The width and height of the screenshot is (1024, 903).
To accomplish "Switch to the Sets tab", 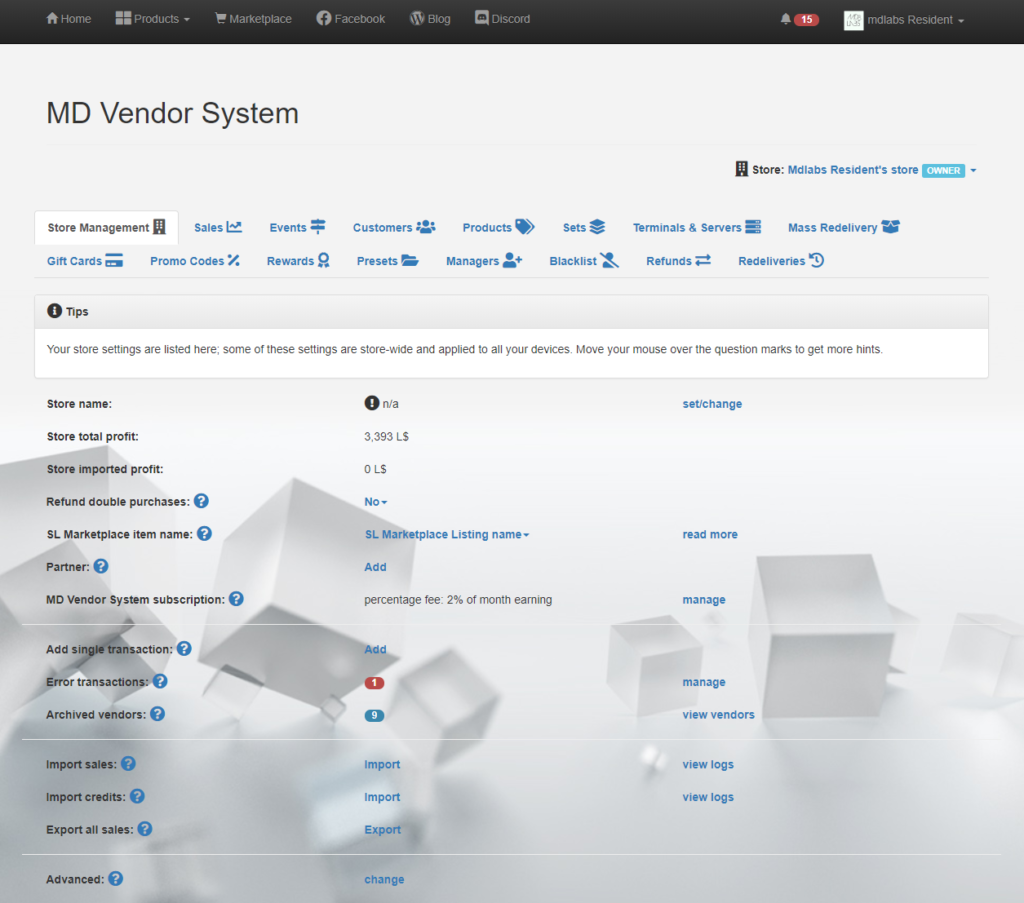I will 584,227.
